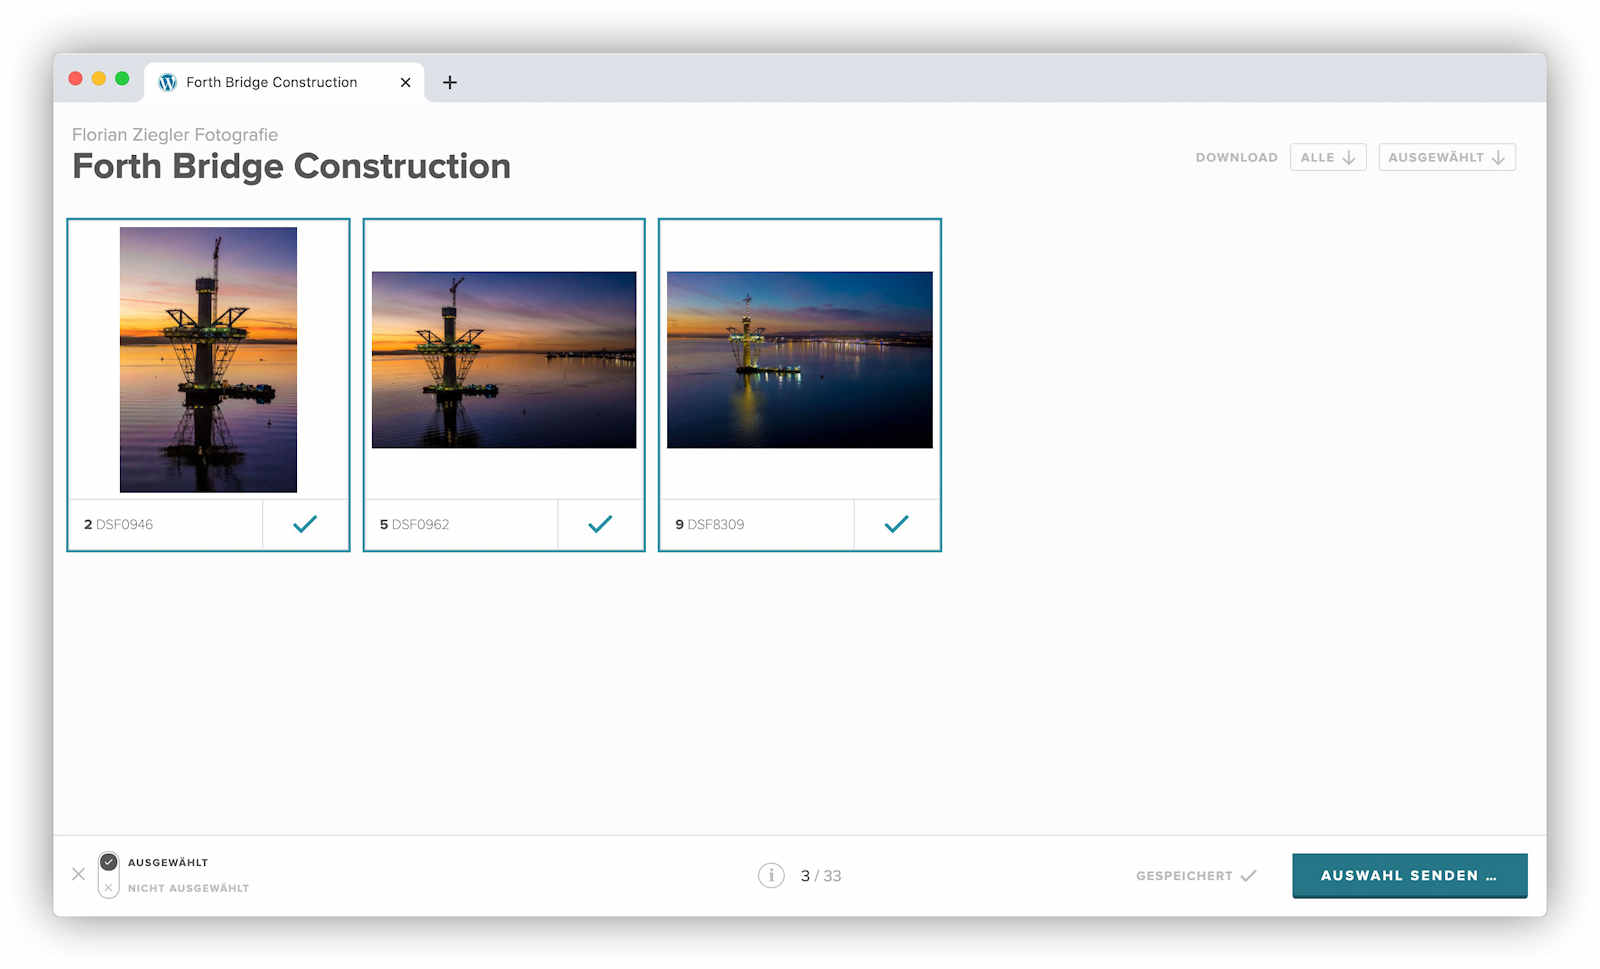Open the blue-hour night photo DSF8309
The width and height of the screenshot is (1600, 969).
pyautogui.click(x=799, y=360)
